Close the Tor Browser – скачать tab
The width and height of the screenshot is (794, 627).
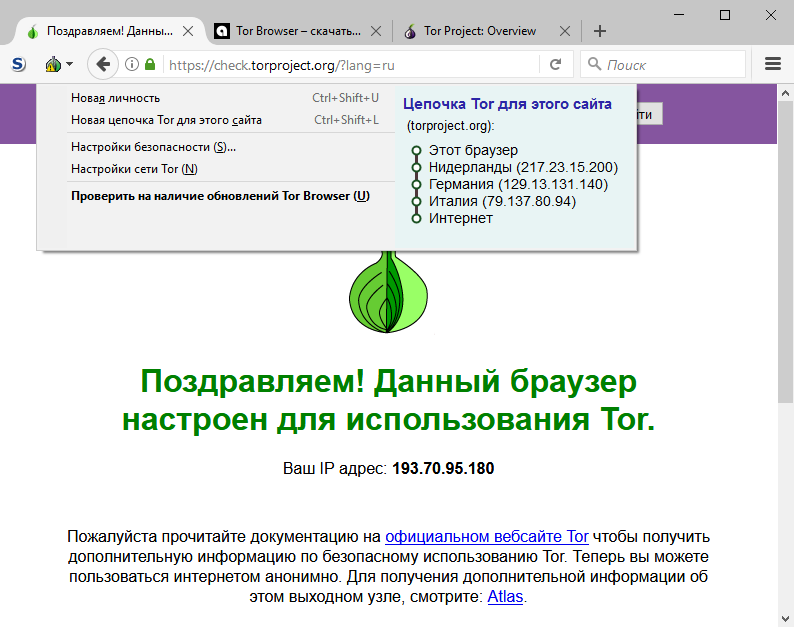[x=376, y=31]
